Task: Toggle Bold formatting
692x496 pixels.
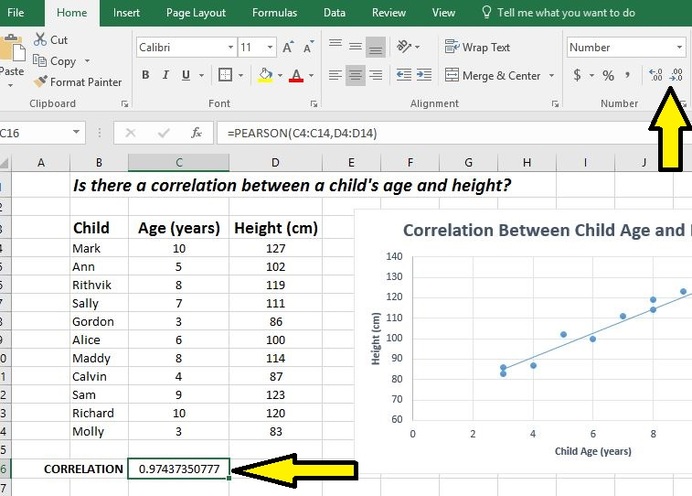Action: (146, 76)
